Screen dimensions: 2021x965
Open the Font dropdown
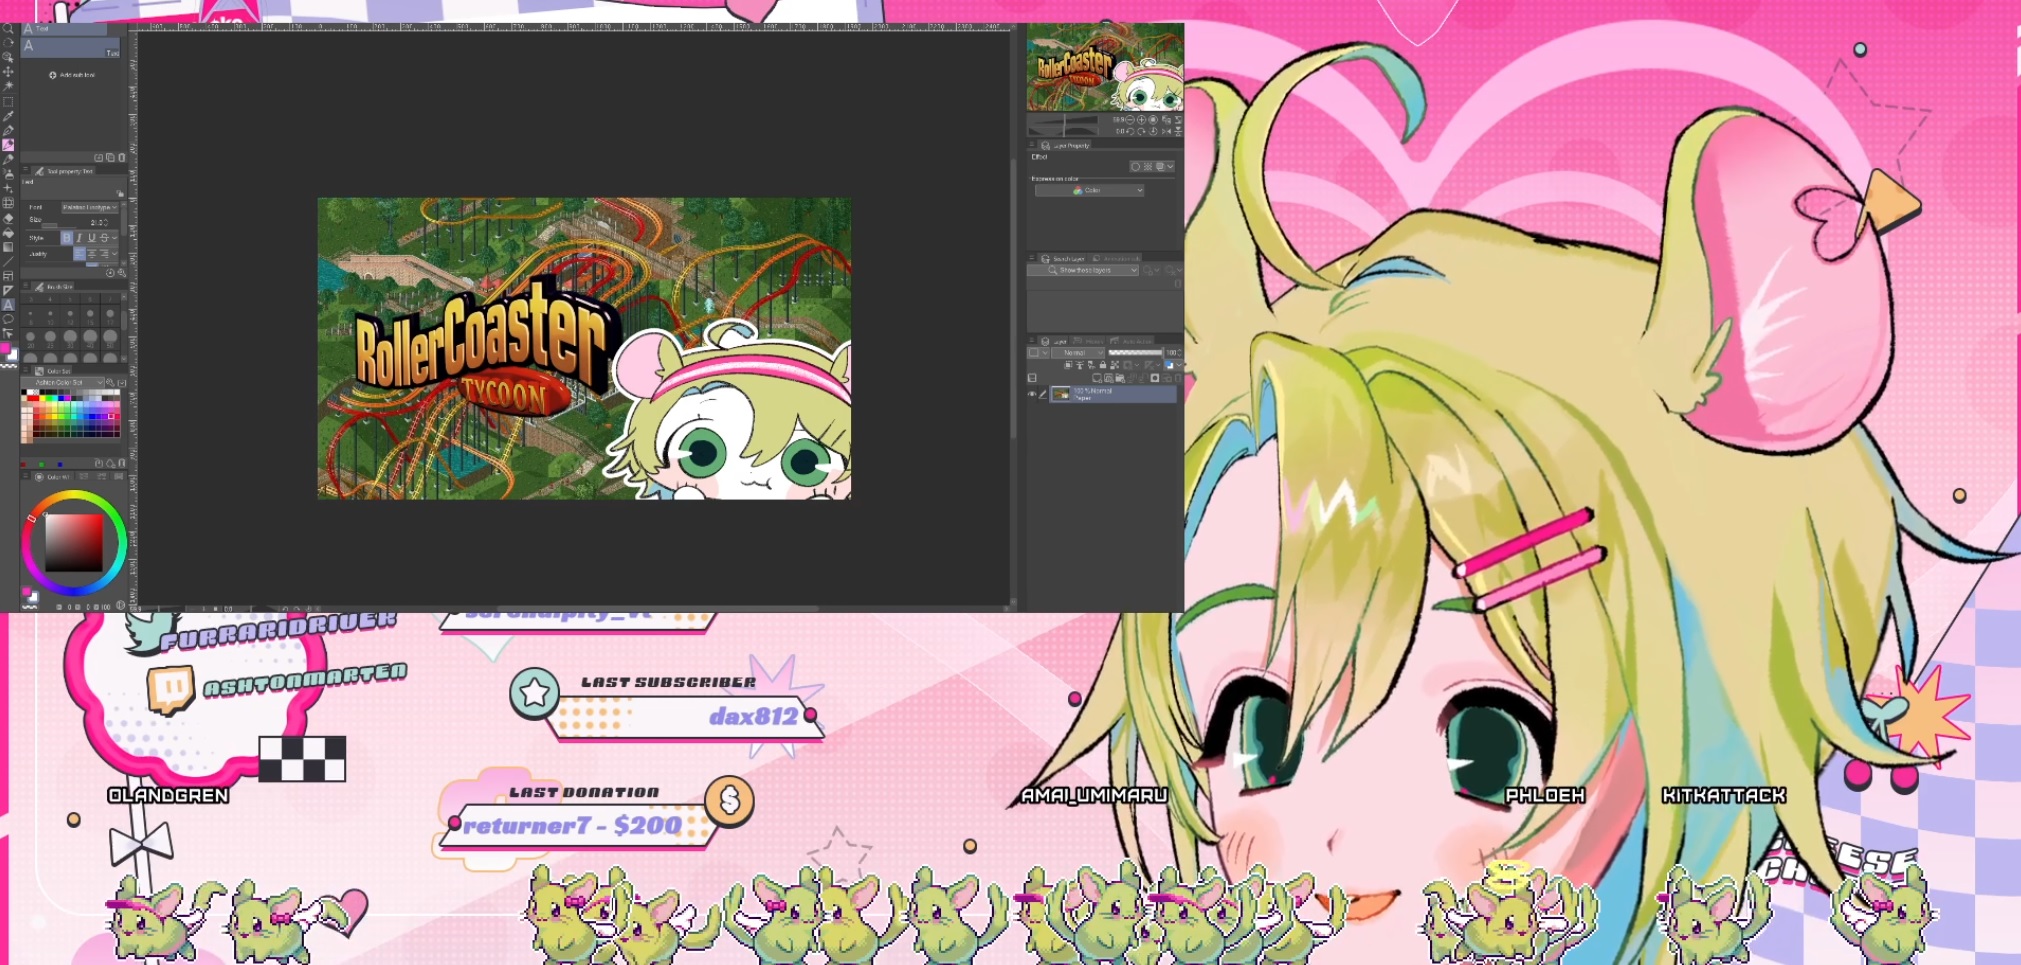pyautogui.click(x=90, y=207)
